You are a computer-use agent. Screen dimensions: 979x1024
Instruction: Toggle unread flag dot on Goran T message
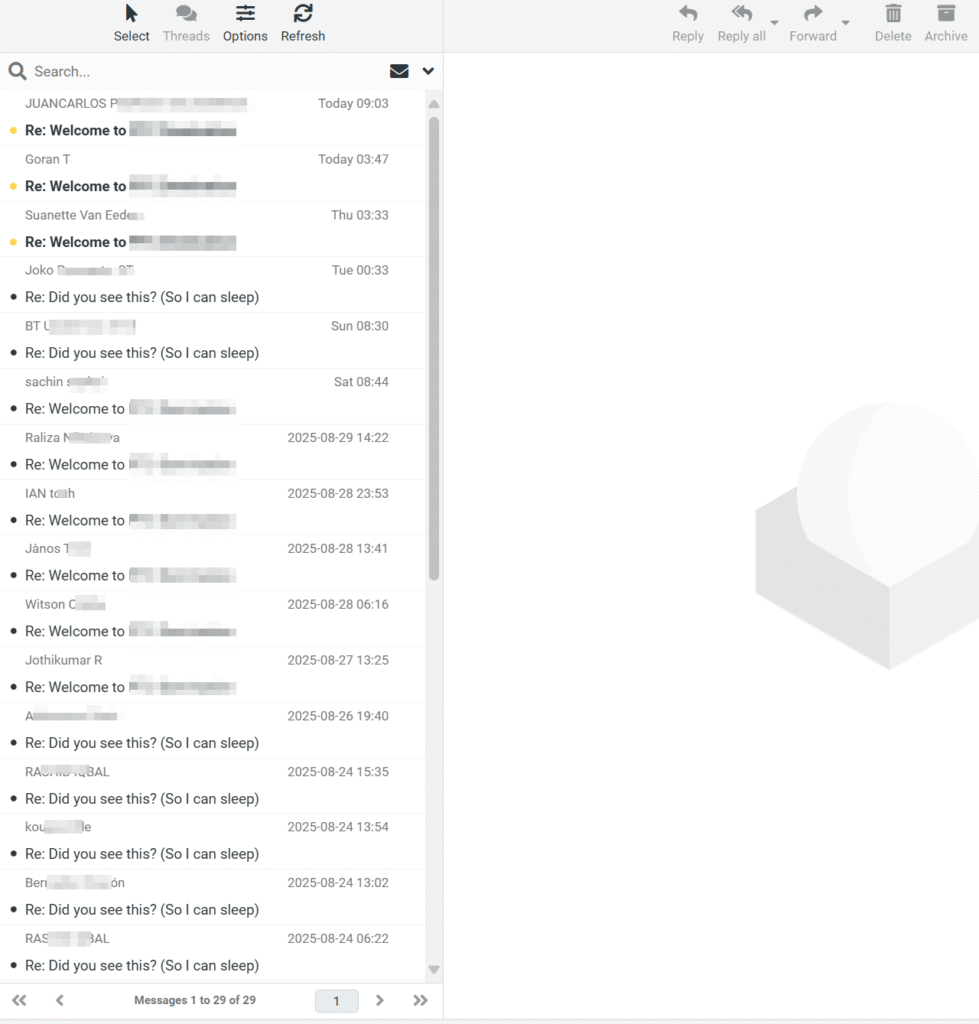click(13, 187)
